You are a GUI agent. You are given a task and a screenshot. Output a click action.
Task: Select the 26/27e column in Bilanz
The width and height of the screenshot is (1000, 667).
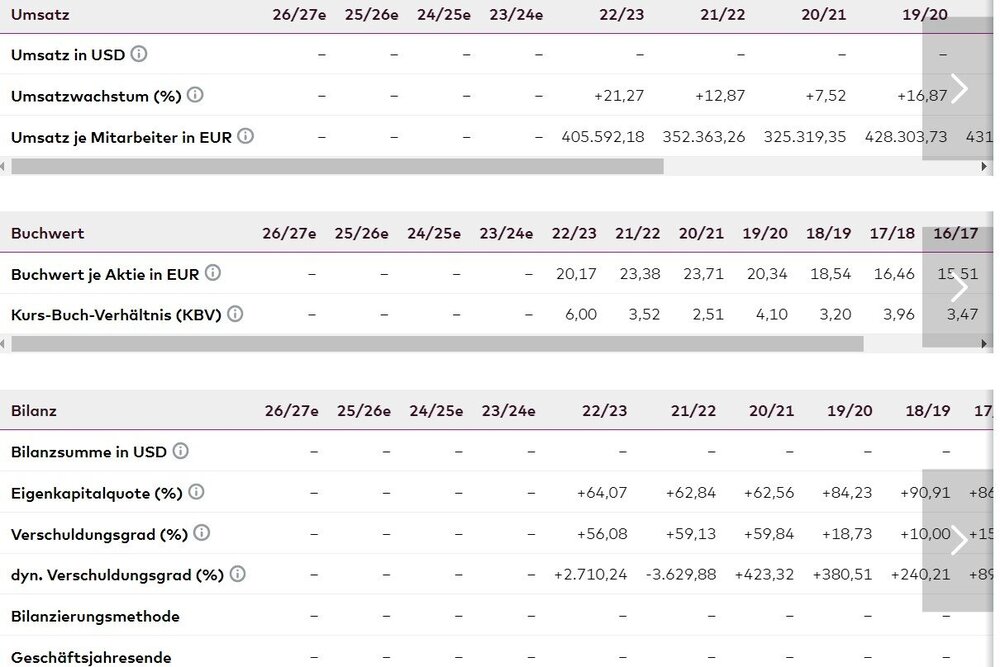tap(292, 410)
